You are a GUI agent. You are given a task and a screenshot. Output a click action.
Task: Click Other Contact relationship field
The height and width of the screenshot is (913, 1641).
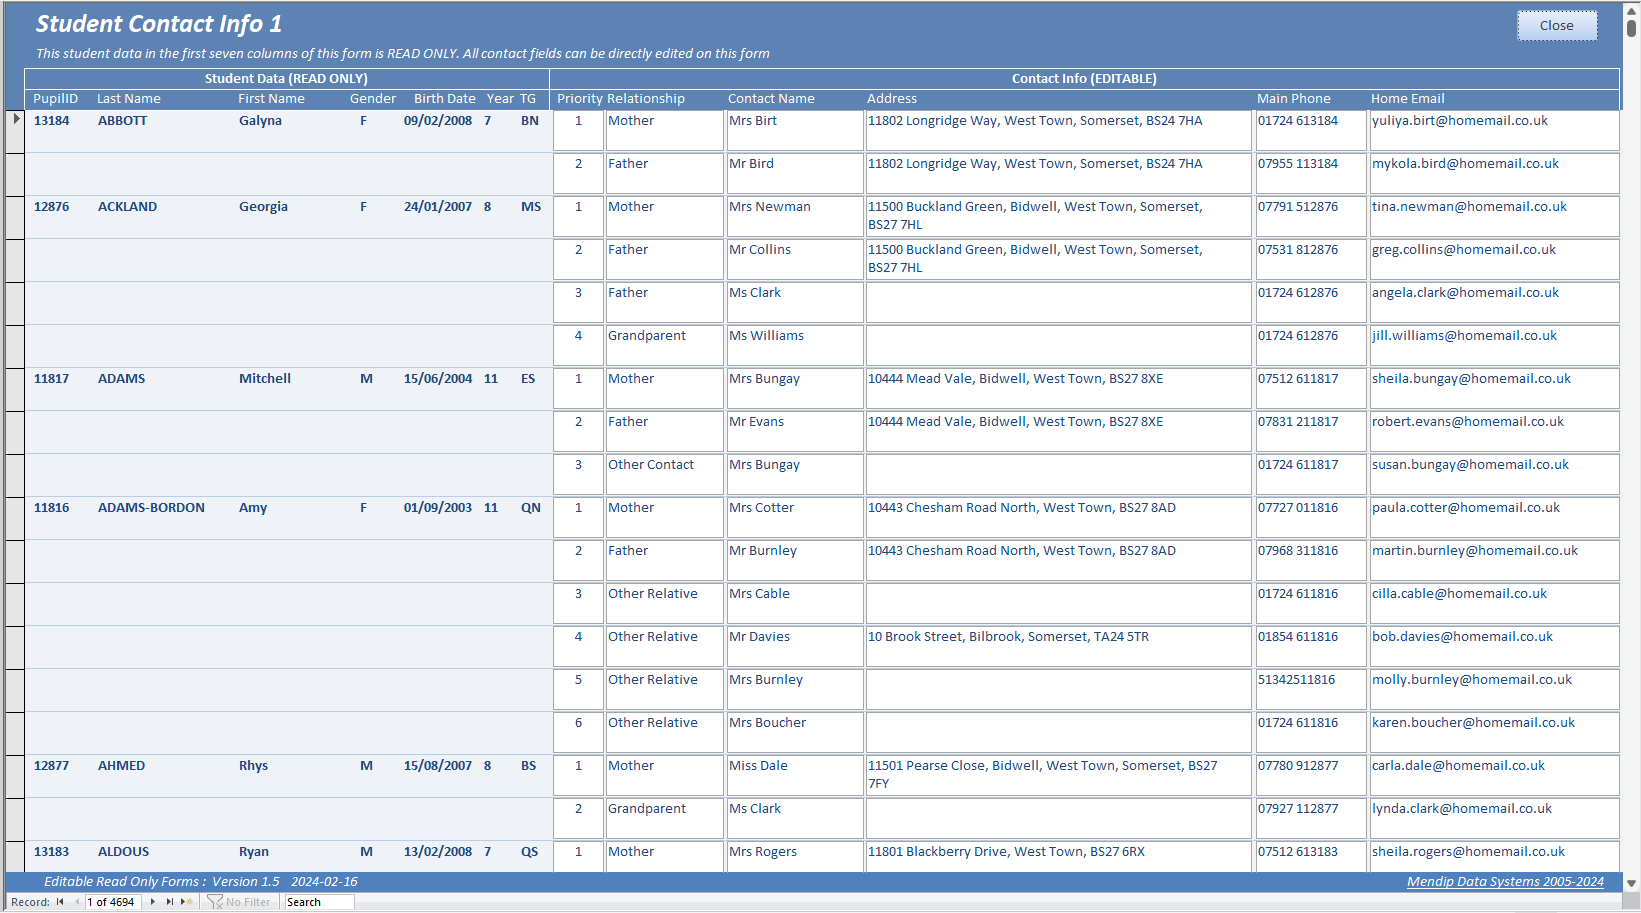(664, 475)
